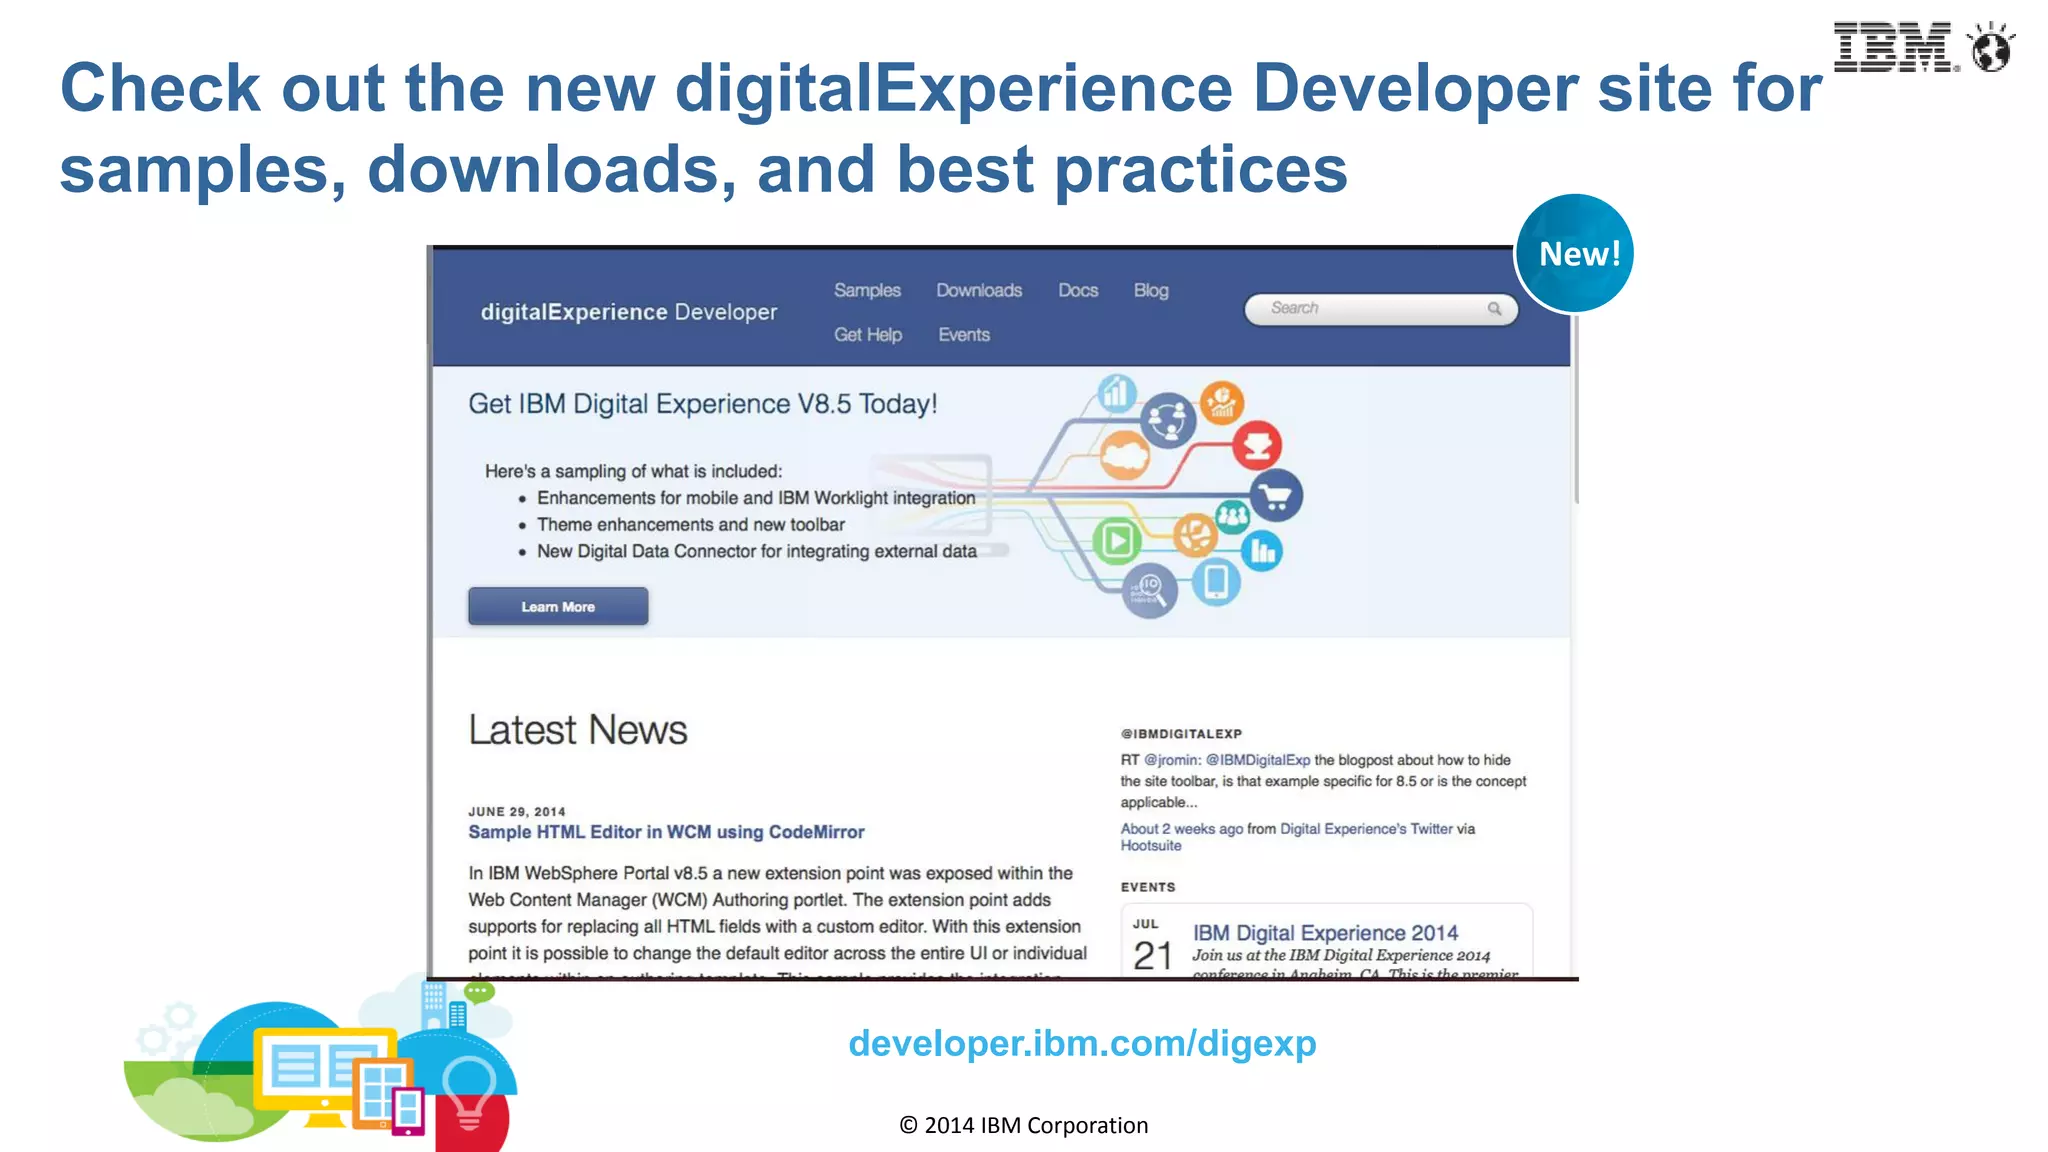The width and height of the screenshot is (2048, 1152).
Task: Click the @IBMDIGITALEXP feed heading
Action: point(1181,734)
